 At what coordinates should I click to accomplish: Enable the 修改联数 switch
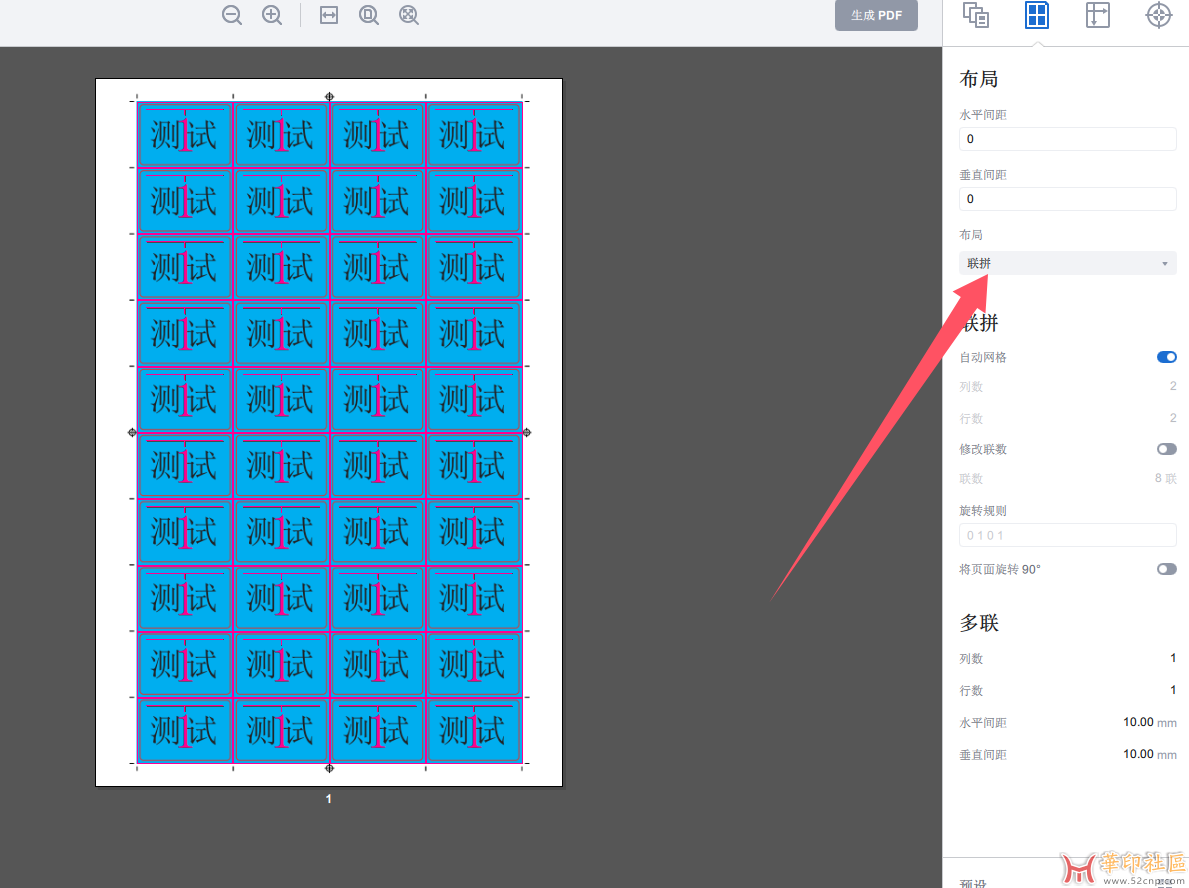[1166, 449]
